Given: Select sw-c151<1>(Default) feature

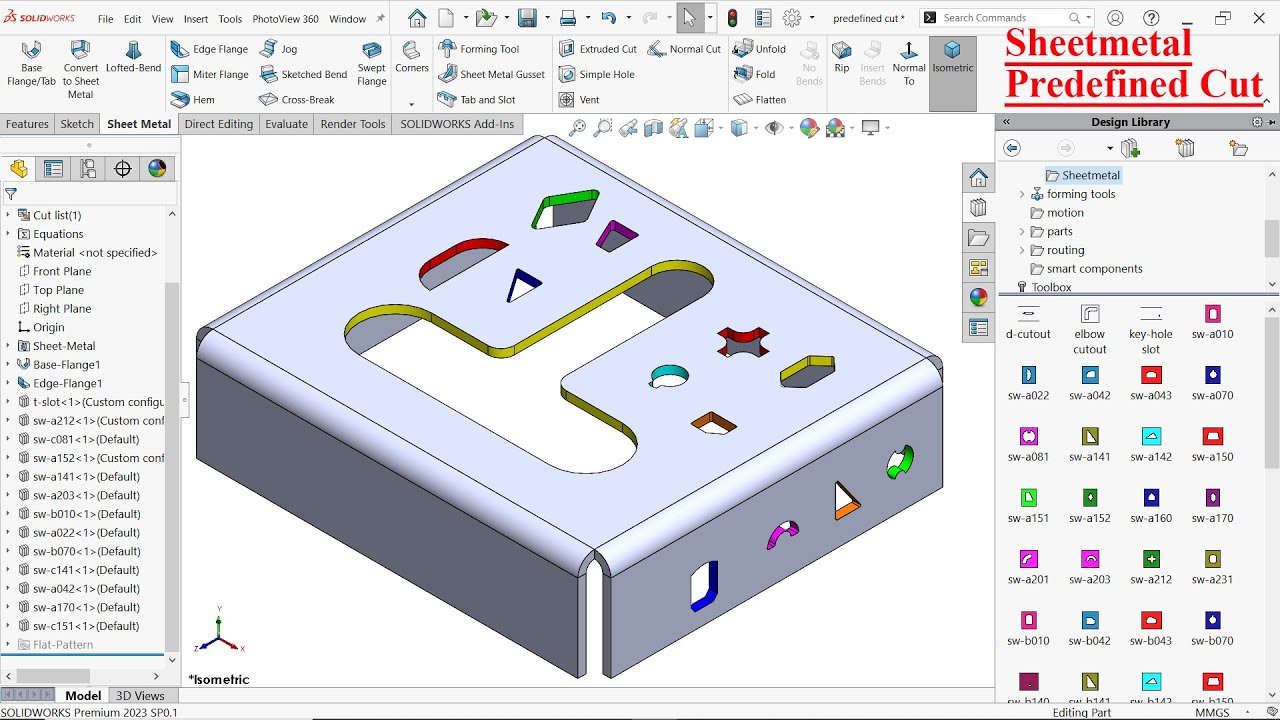Looking at the screenshot, I should 86,626.
